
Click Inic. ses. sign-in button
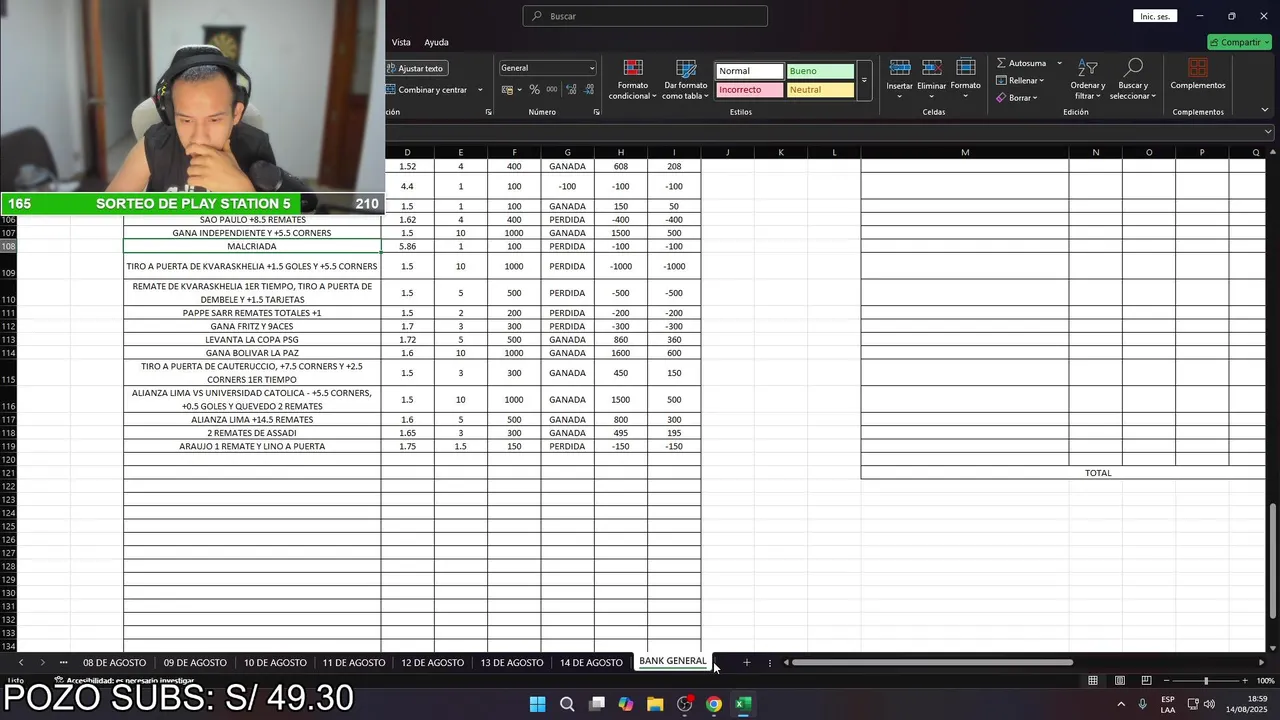(x=1155, y=16)
